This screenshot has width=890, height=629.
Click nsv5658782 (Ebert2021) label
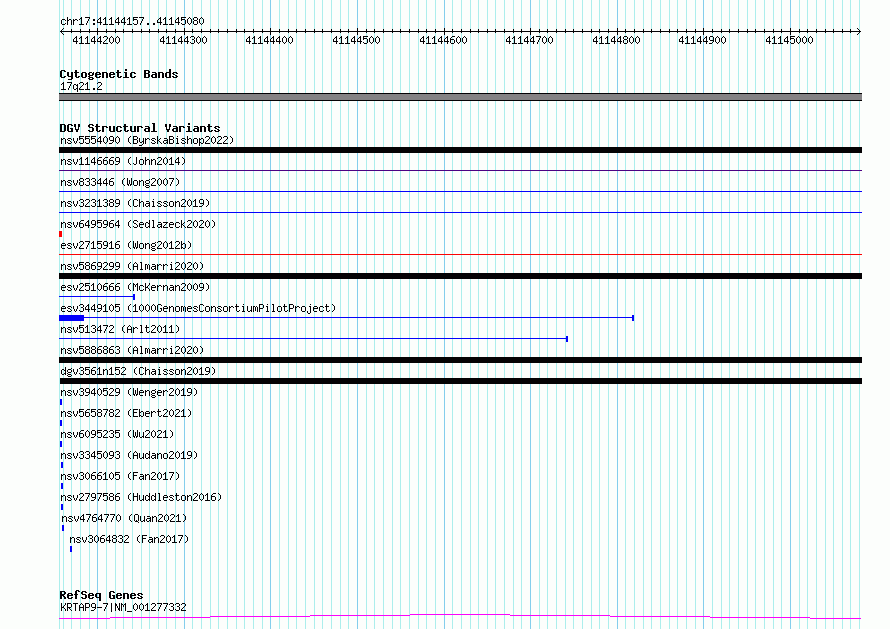click(x=126, y=413)
